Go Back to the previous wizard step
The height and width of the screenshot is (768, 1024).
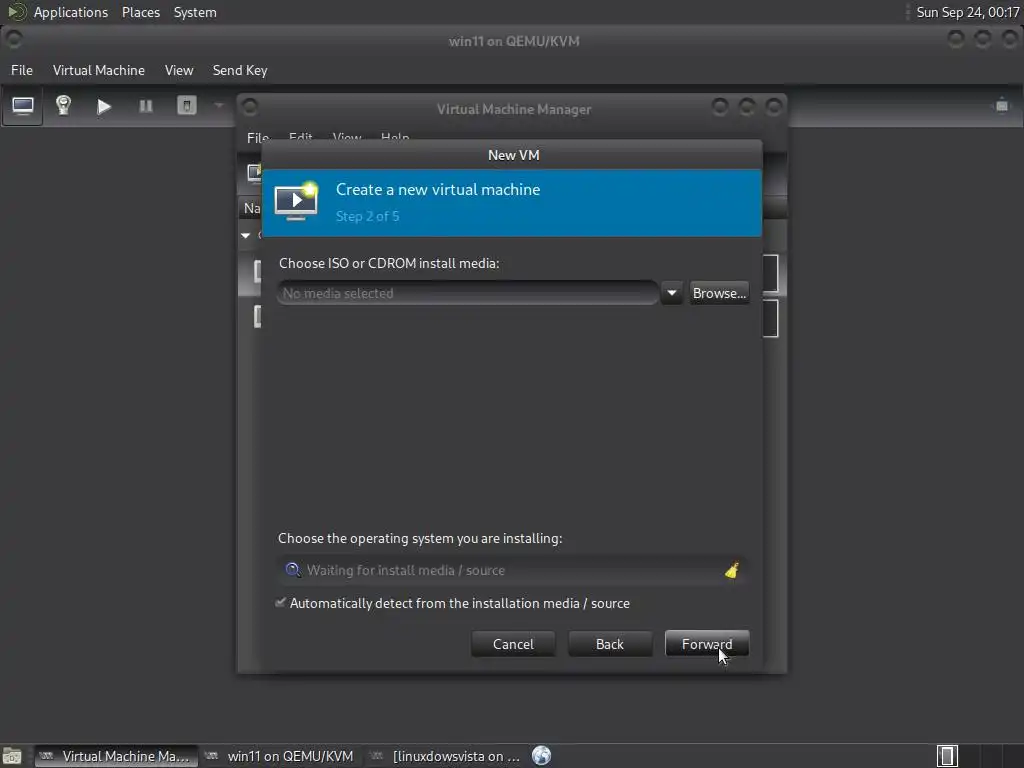609,644
